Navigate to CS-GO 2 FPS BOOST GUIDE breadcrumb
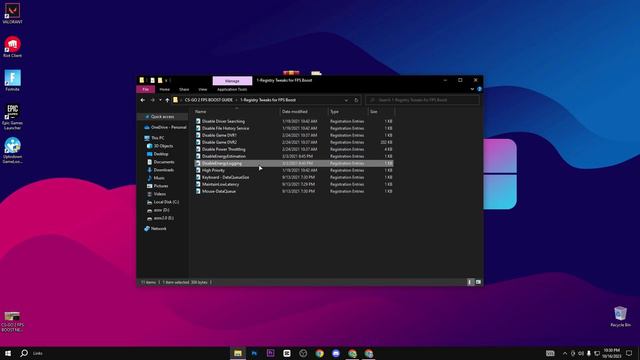Screen dimensions: 640x360 click(x=209, y=100)
